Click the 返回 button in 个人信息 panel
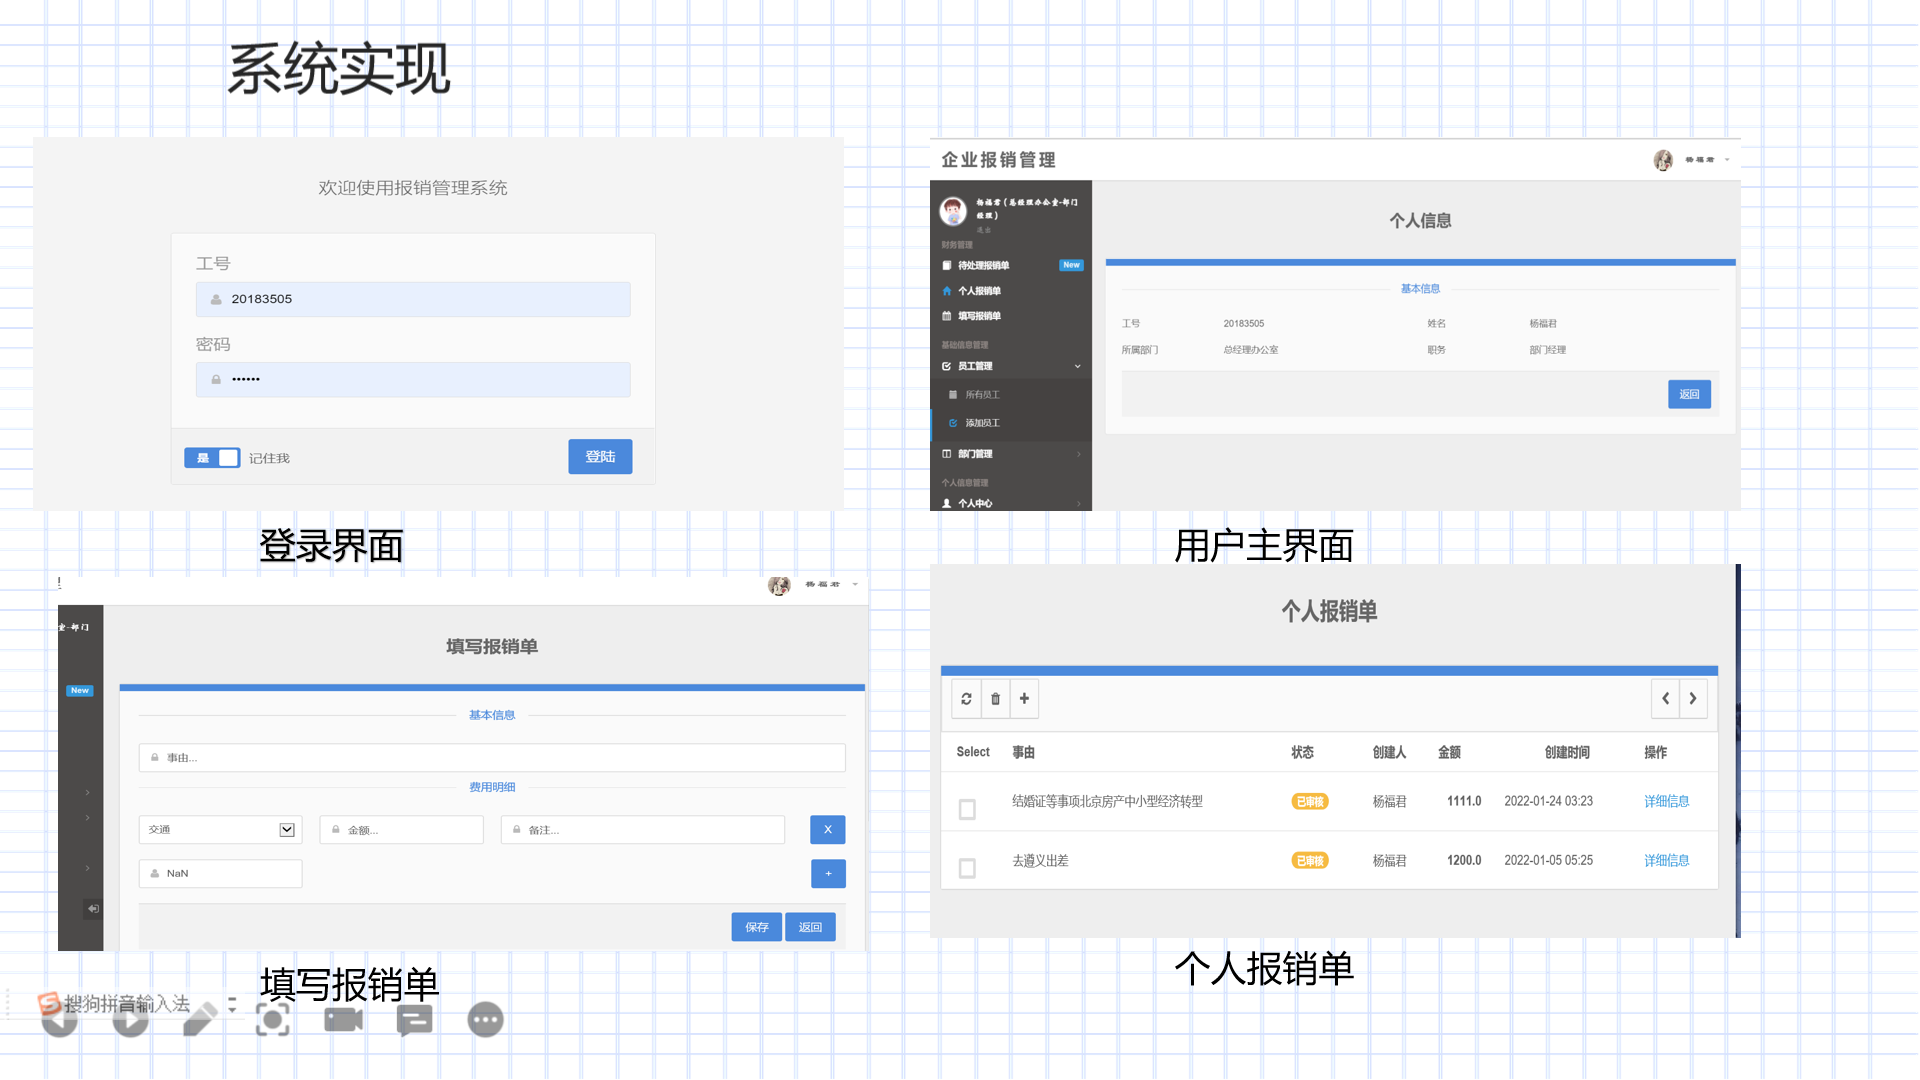 click(x=1689, y=394)
